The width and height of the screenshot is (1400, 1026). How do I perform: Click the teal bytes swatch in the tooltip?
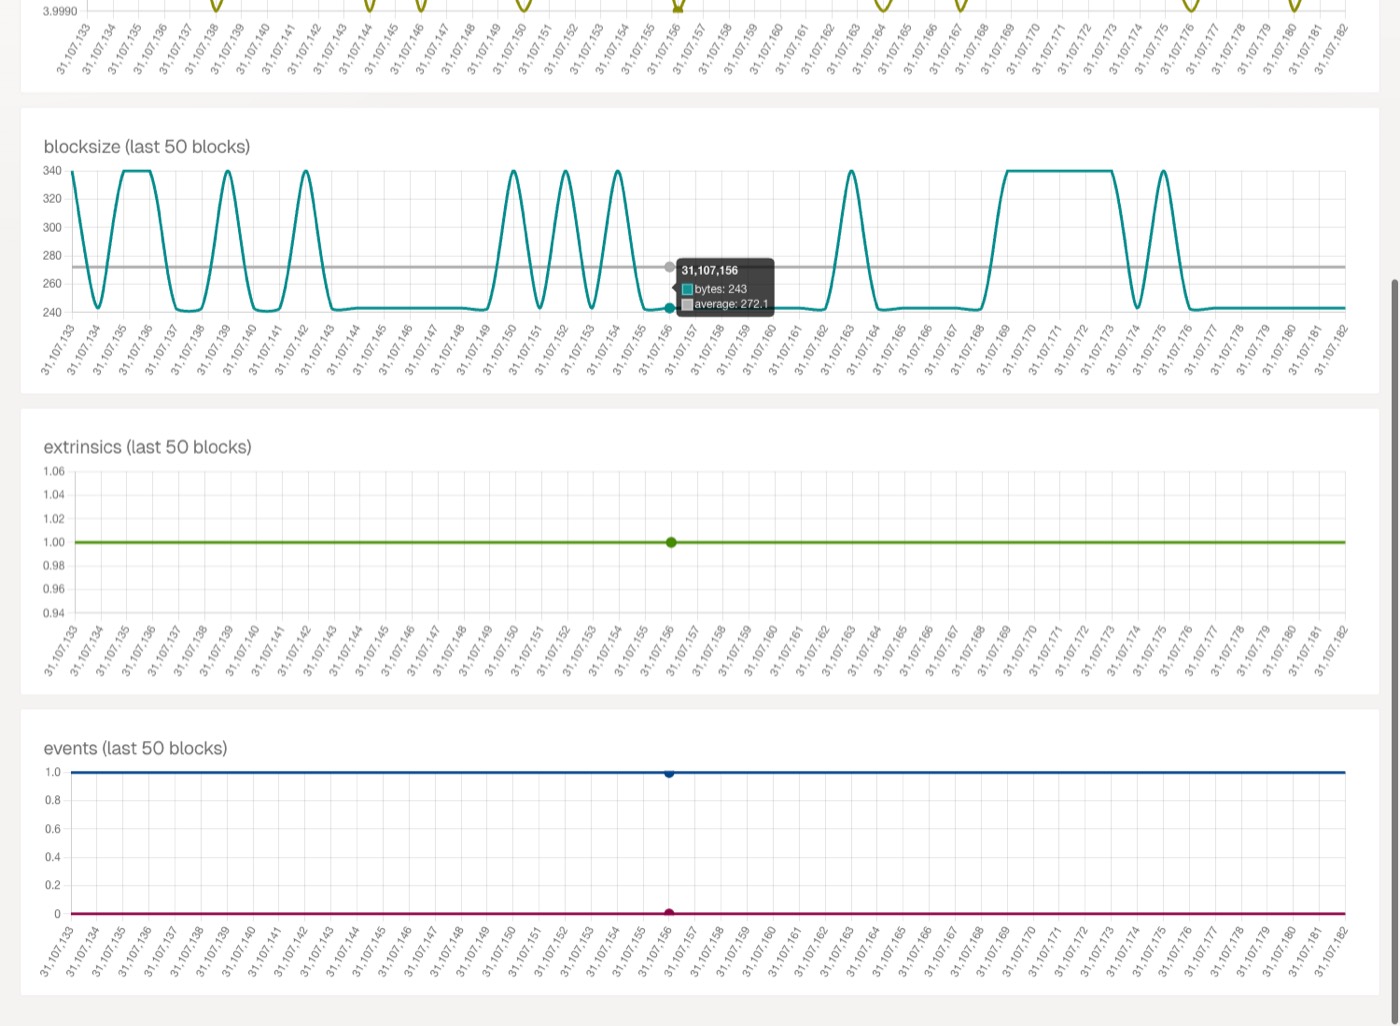coord(687,289)
